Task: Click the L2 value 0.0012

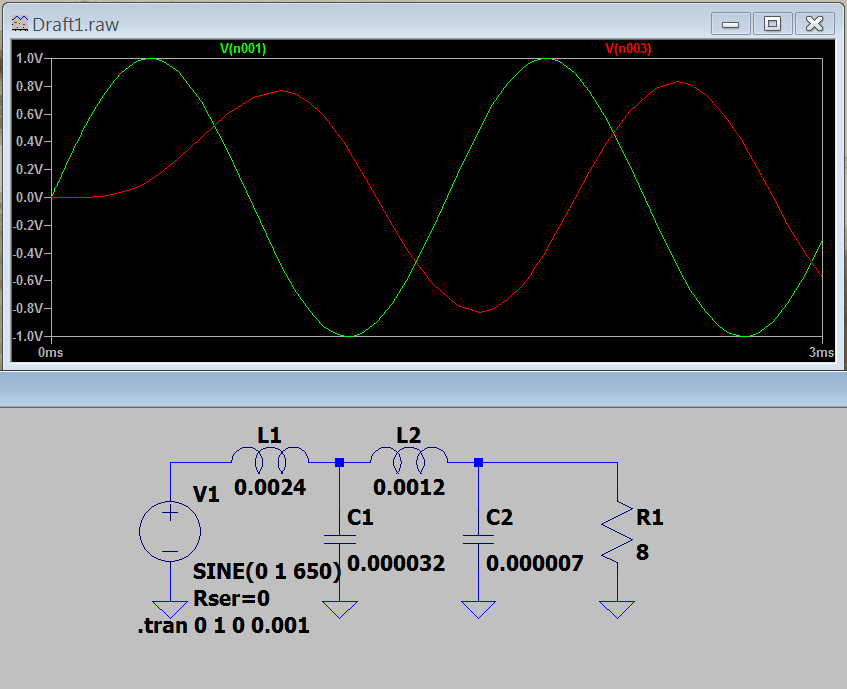Action: (409, 488)
